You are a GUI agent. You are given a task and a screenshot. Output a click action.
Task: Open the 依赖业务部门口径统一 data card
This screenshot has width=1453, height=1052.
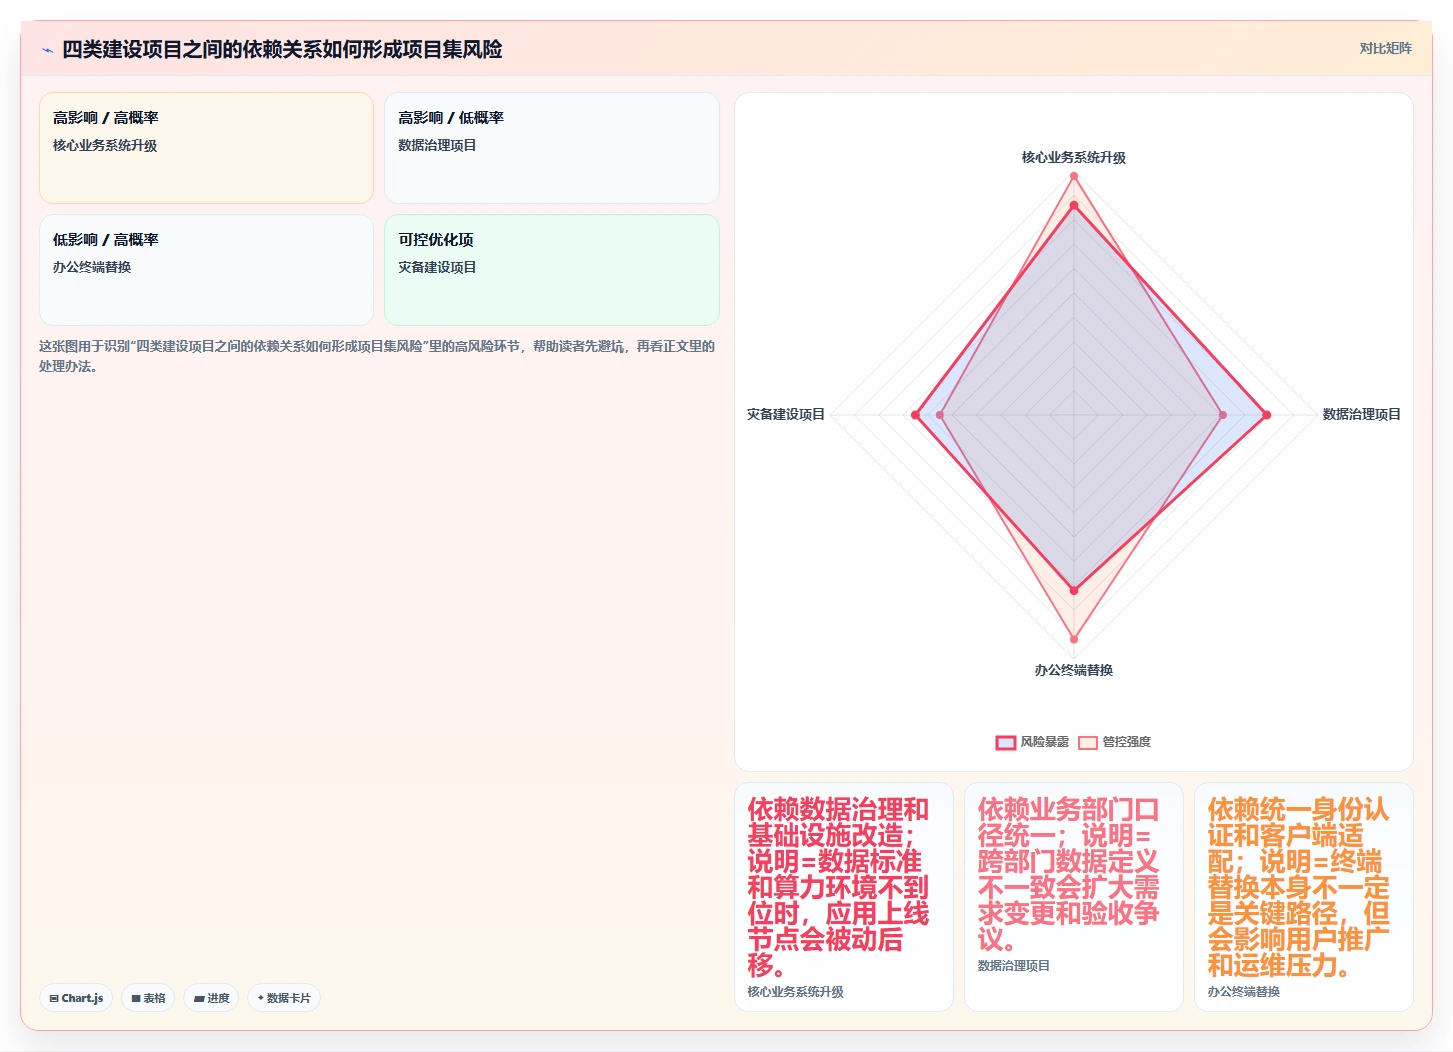pyautogui.click(x=1074, y=897)
